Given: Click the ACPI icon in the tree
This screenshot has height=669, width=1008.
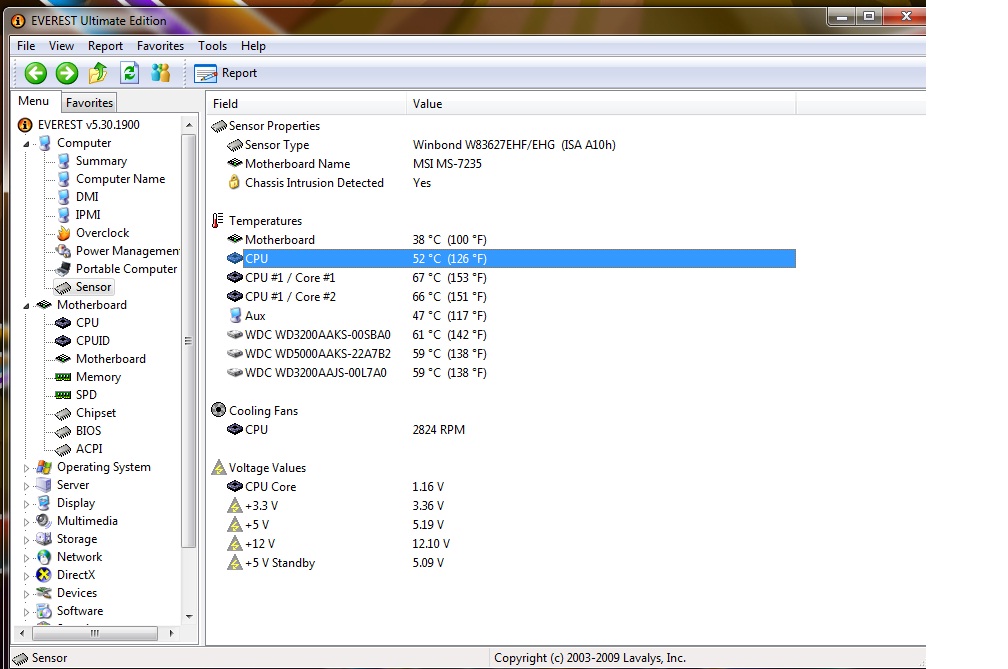Looking at the screenshot, I should (63, 449).
